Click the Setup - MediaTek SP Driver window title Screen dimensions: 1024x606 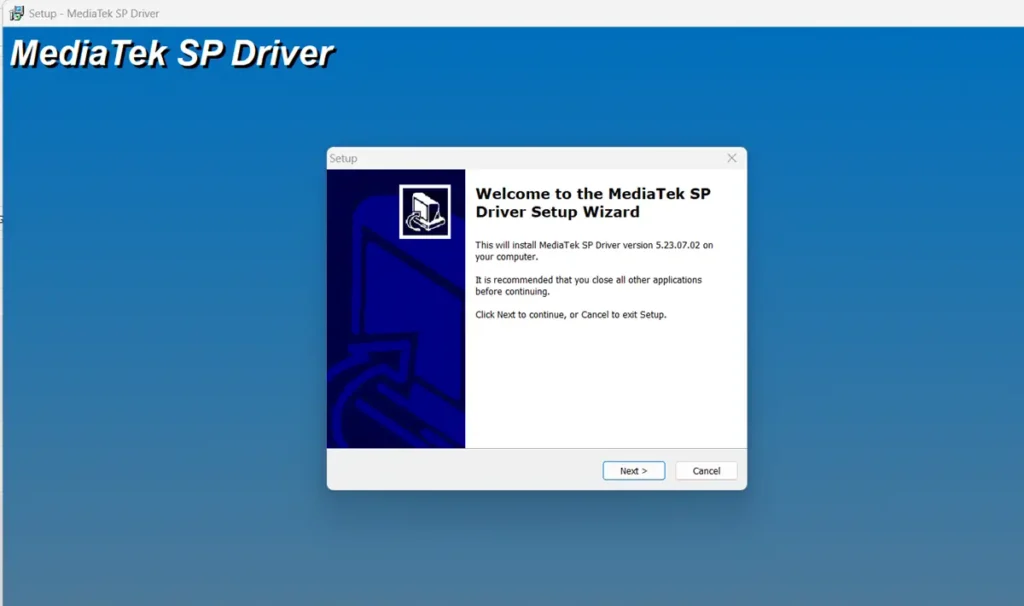click(97, 14)
